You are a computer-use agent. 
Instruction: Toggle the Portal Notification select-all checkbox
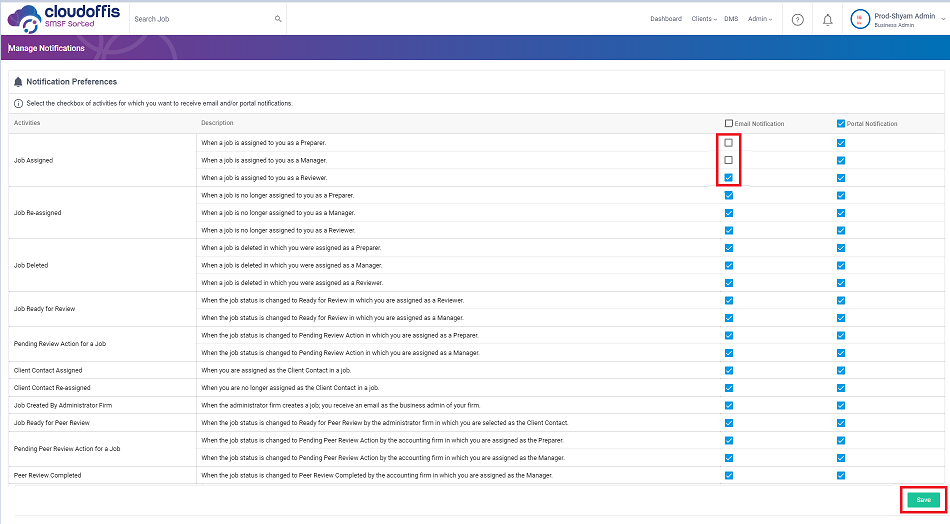(x=841, y=124)
